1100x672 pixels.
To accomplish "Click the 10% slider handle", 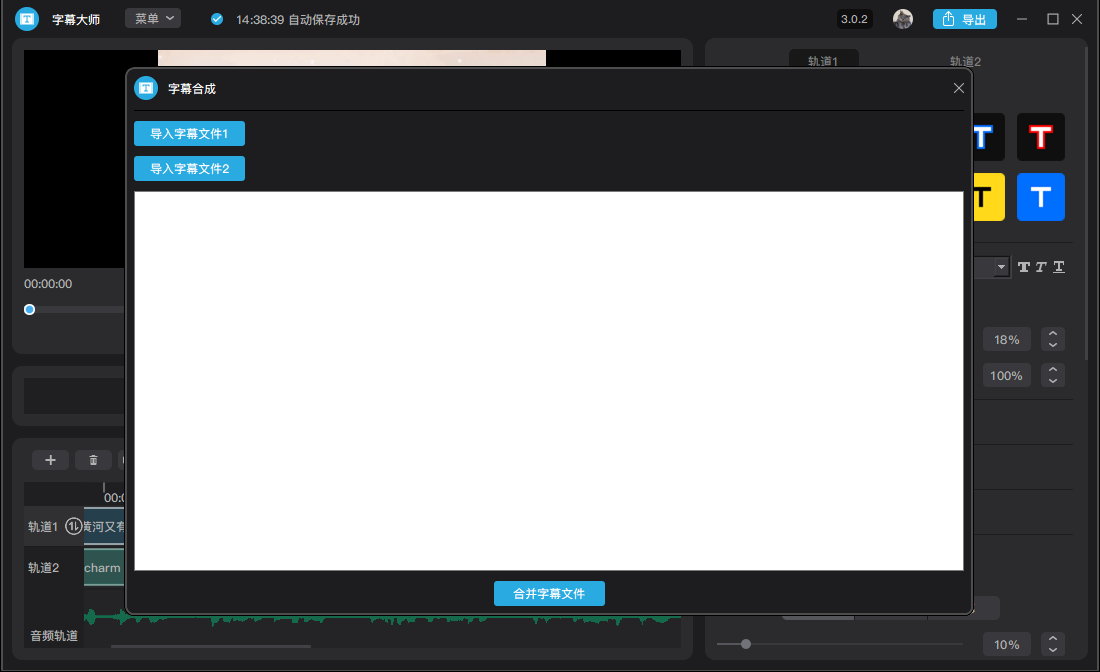I will pyautogui.click(x=746, y=644).
